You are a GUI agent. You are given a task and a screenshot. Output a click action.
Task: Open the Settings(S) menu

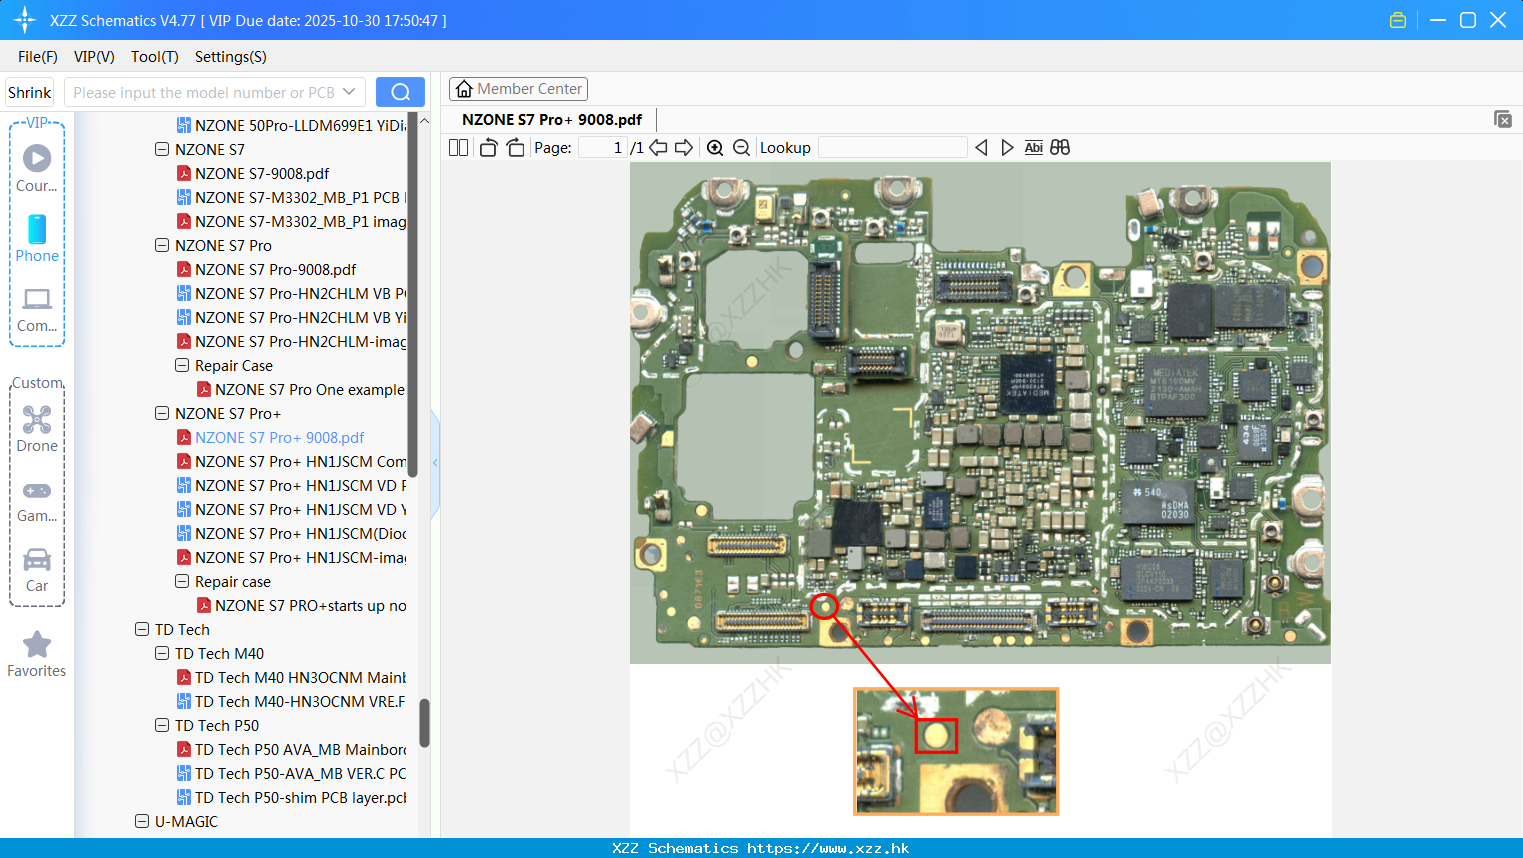[x=230, y=57]
